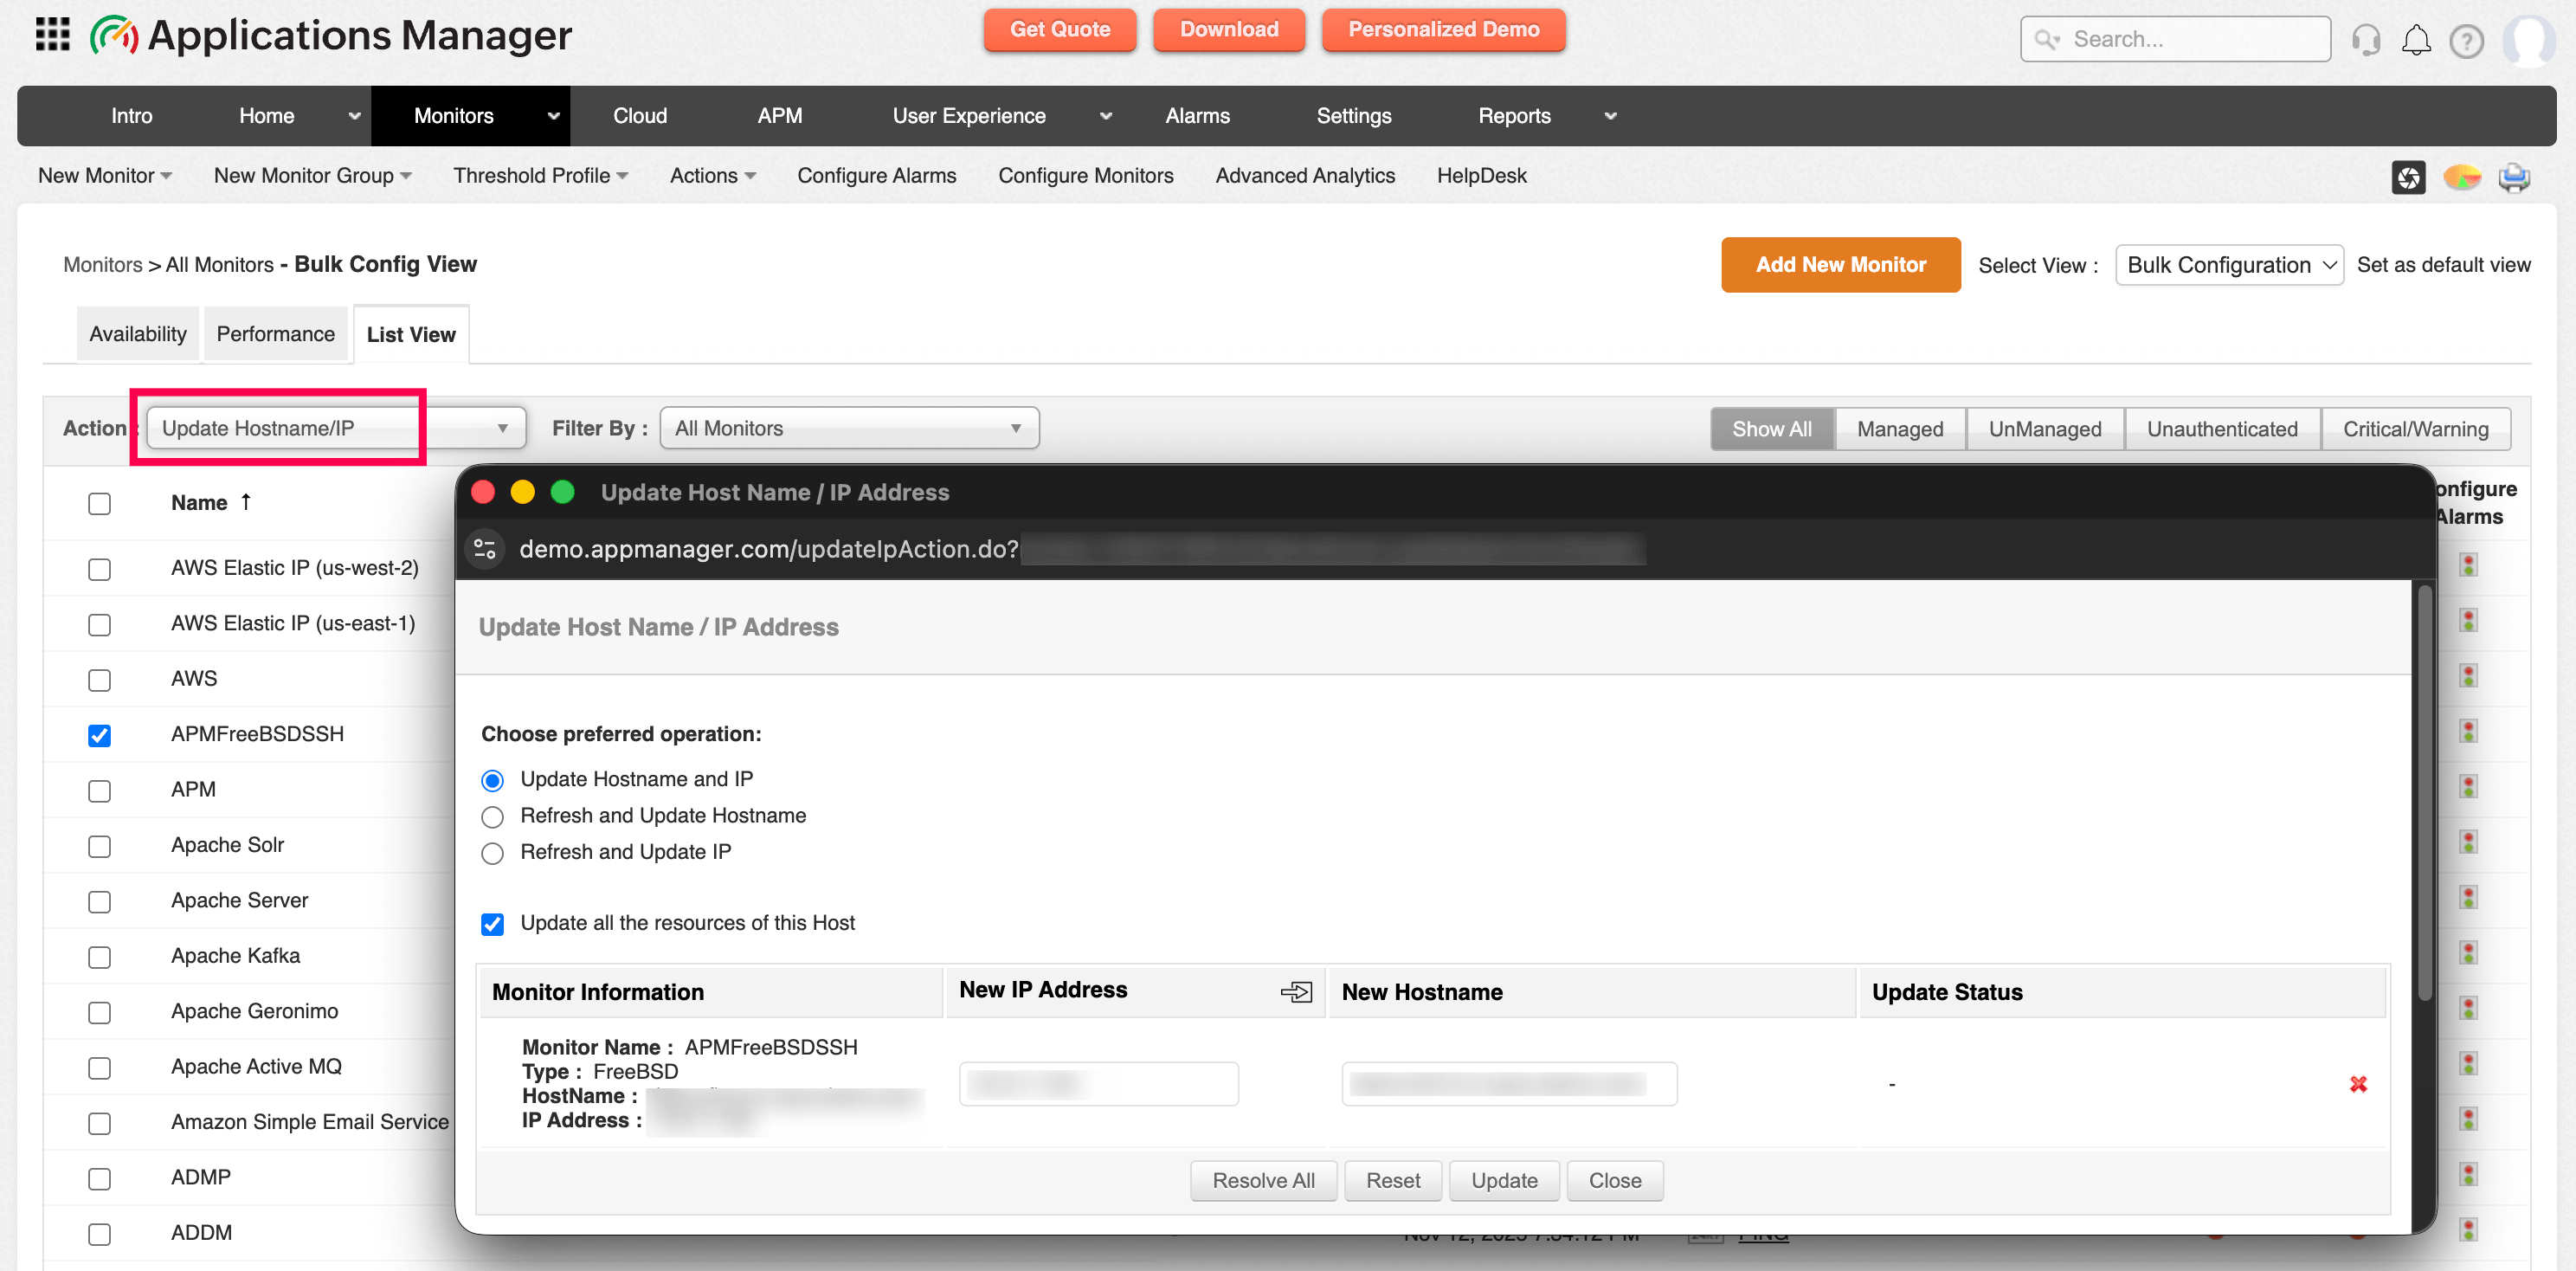The image size is (2576, 1271).
Task: Click configure alarm icon for AWS row
Action: point(2468,677)
